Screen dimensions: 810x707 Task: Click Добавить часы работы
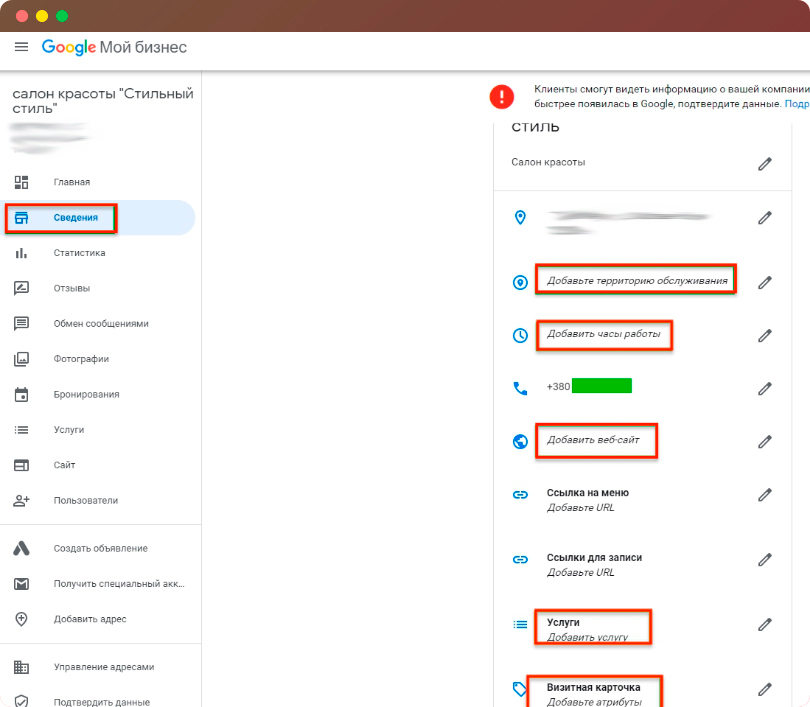coord(603,334)
